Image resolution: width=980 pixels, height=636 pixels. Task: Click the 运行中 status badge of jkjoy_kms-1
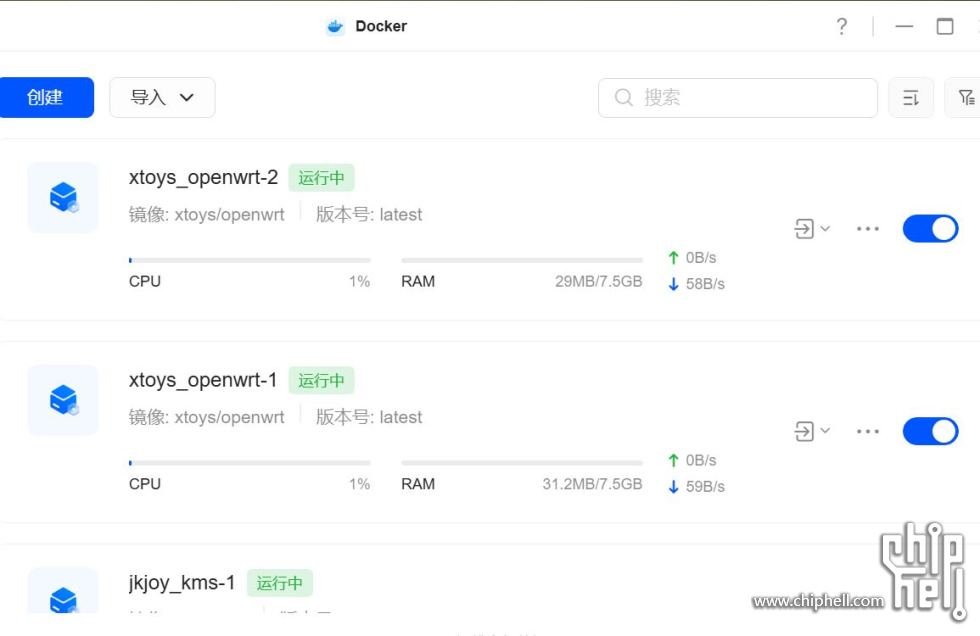pyautogui.click(x=280, y=584)
